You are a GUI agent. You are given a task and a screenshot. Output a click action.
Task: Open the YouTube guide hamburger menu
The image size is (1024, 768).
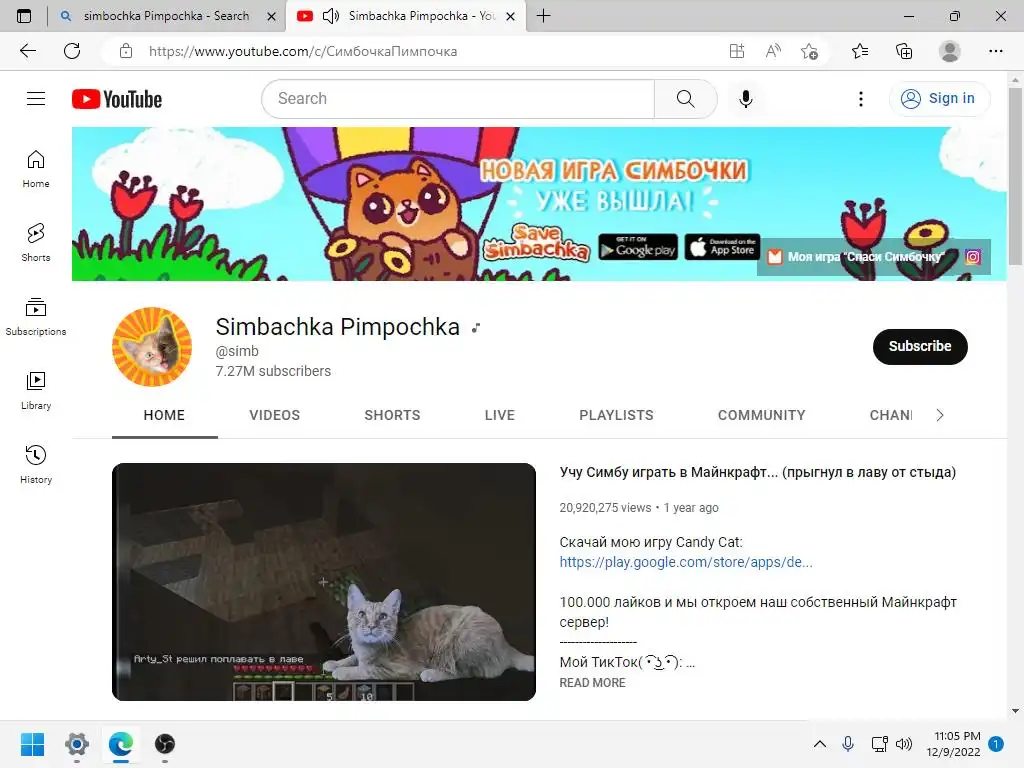pos(36,99)
